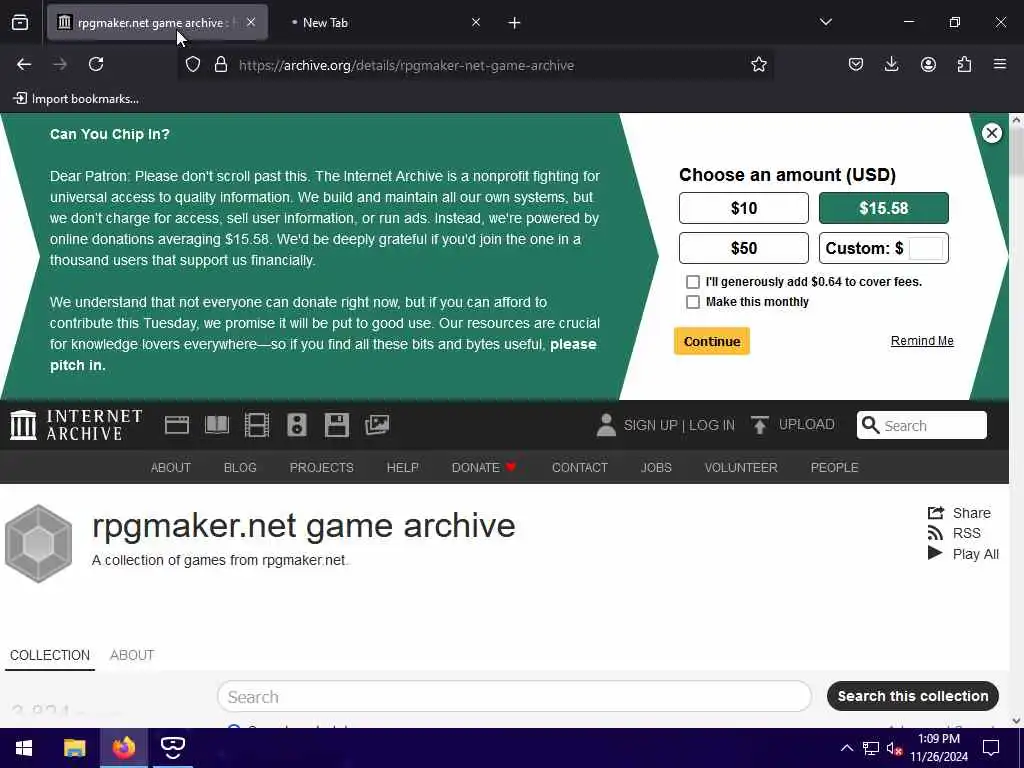Close the rpgmaker.net game archive tab

pos(251,22)
